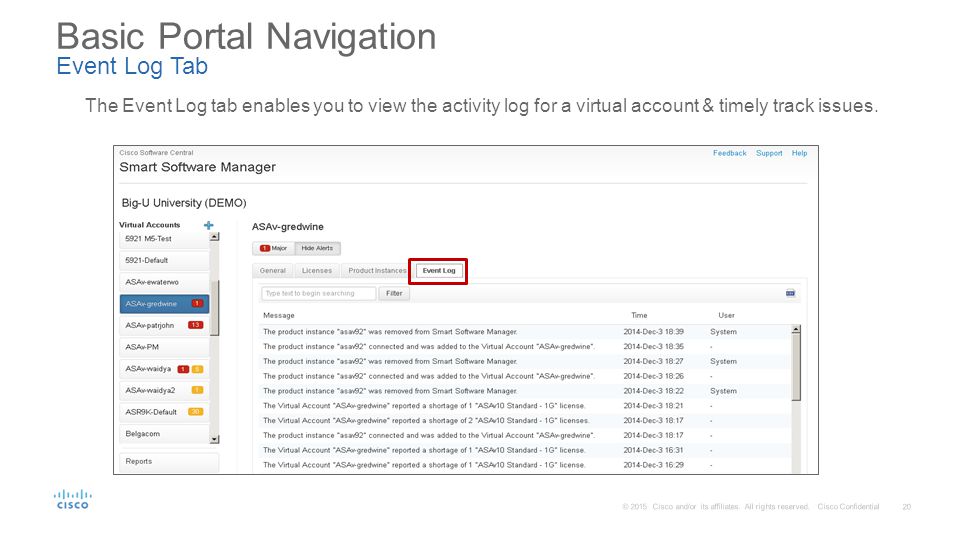This screenshot has width=960, height=540.
Task: Click the shortage event at 2014-Dec-3 18:21
Action: 524,405
